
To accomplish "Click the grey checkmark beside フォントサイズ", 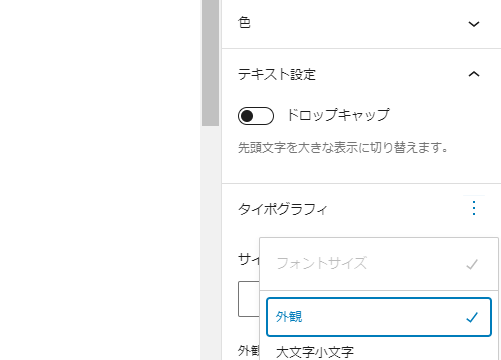I will [472, 264].
